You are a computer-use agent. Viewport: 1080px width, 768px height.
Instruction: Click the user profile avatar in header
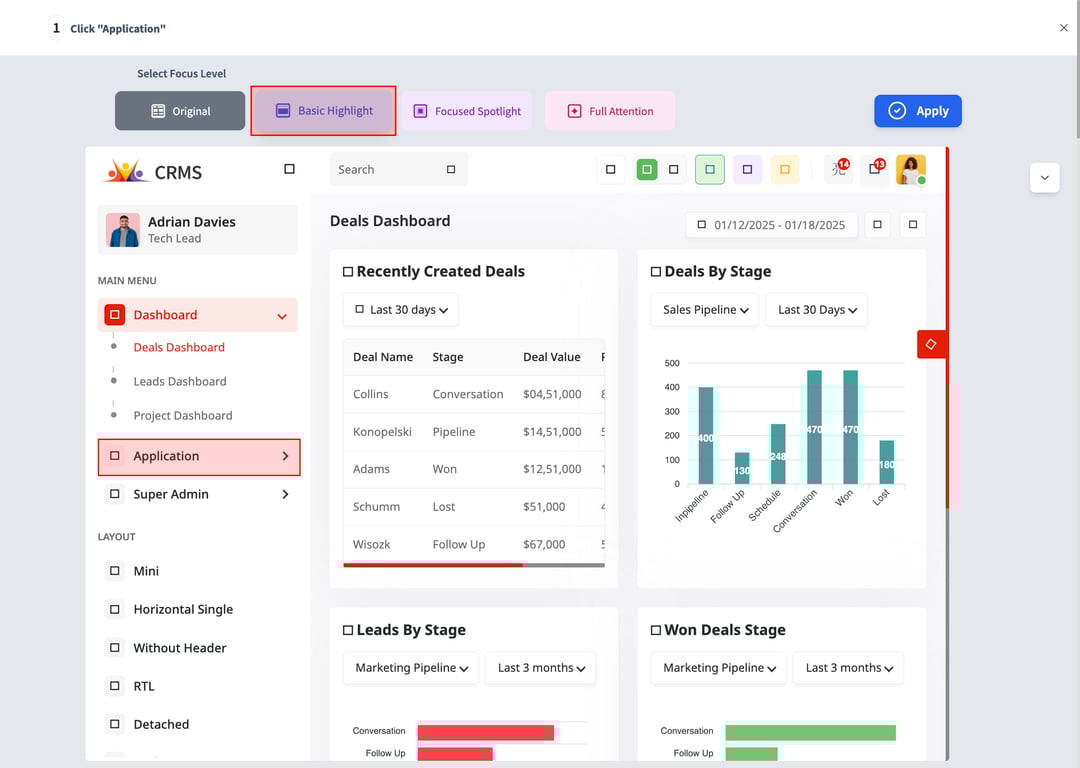tap(910, 170)
